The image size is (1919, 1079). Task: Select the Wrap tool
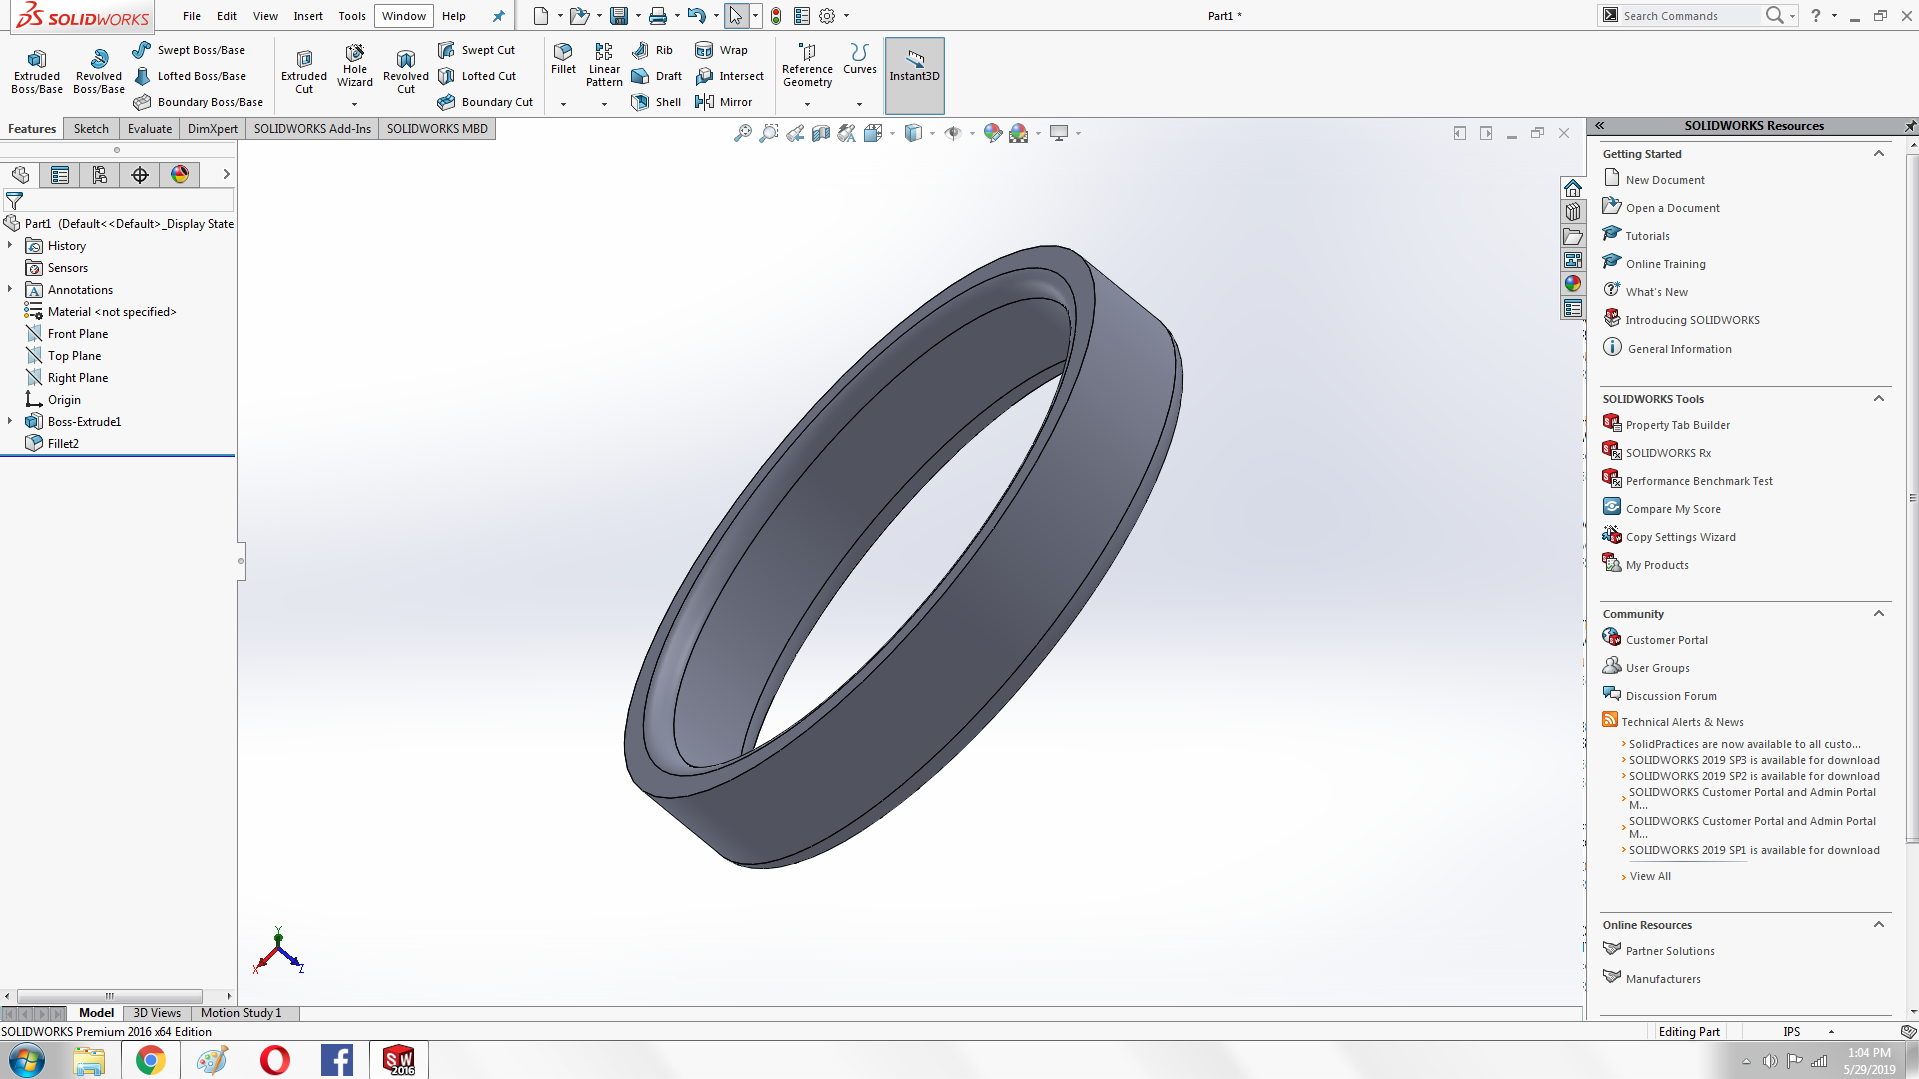[721, 50]
